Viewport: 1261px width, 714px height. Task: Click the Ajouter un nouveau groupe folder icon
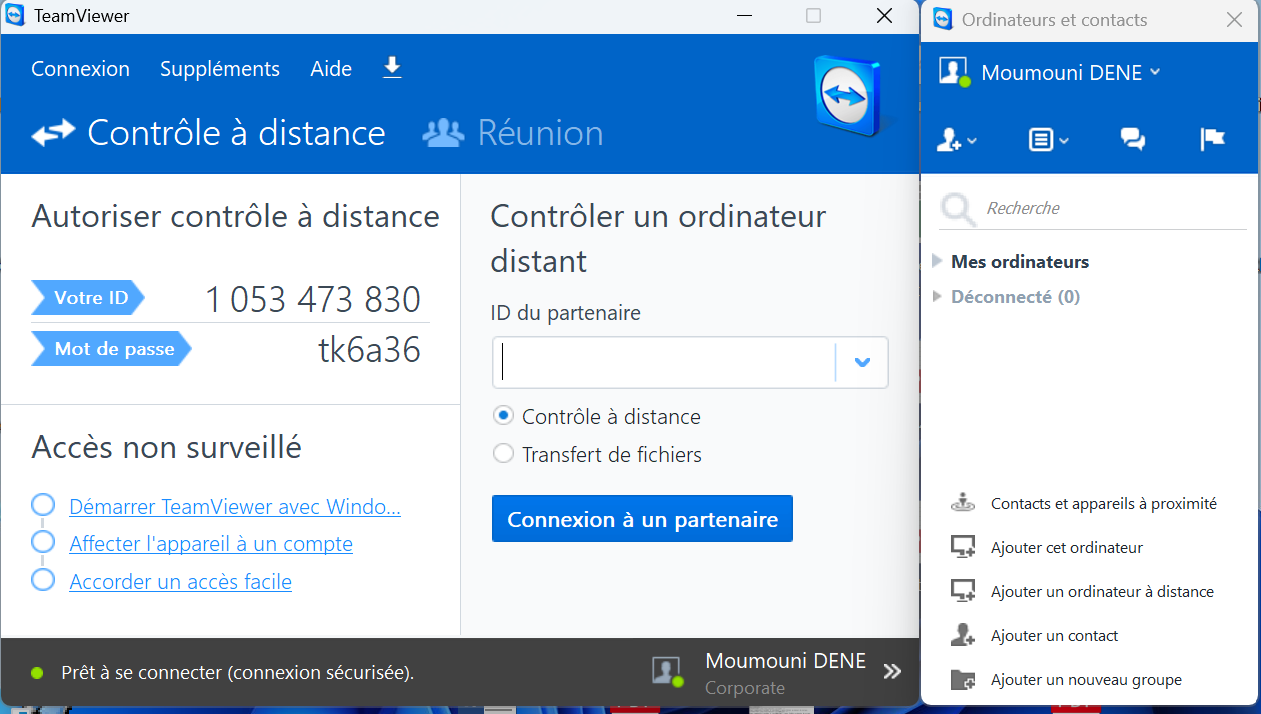pyautogui.click(x=962, y=680)
